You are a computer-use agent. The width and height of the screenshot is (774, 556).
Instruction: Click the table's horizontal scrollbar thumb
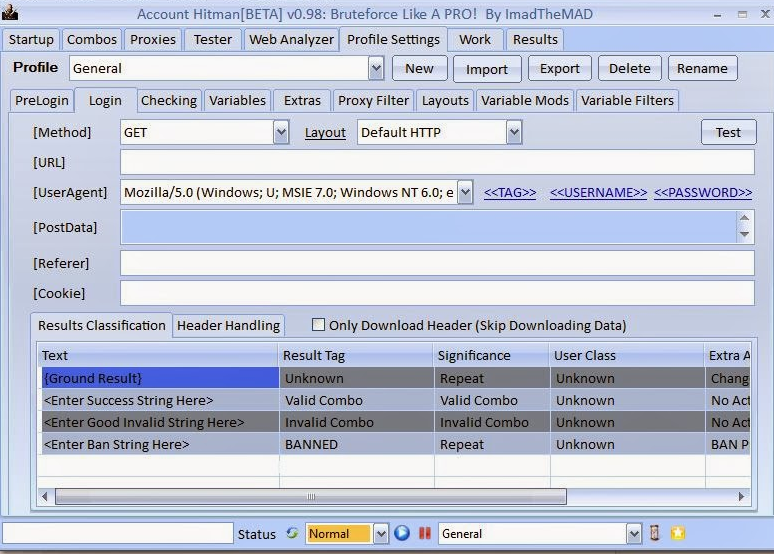[x=310, y=496]
